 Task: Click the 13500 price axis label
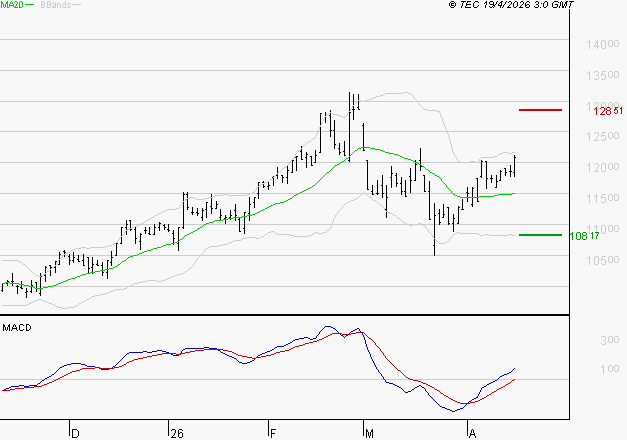[x=603, y=75]
